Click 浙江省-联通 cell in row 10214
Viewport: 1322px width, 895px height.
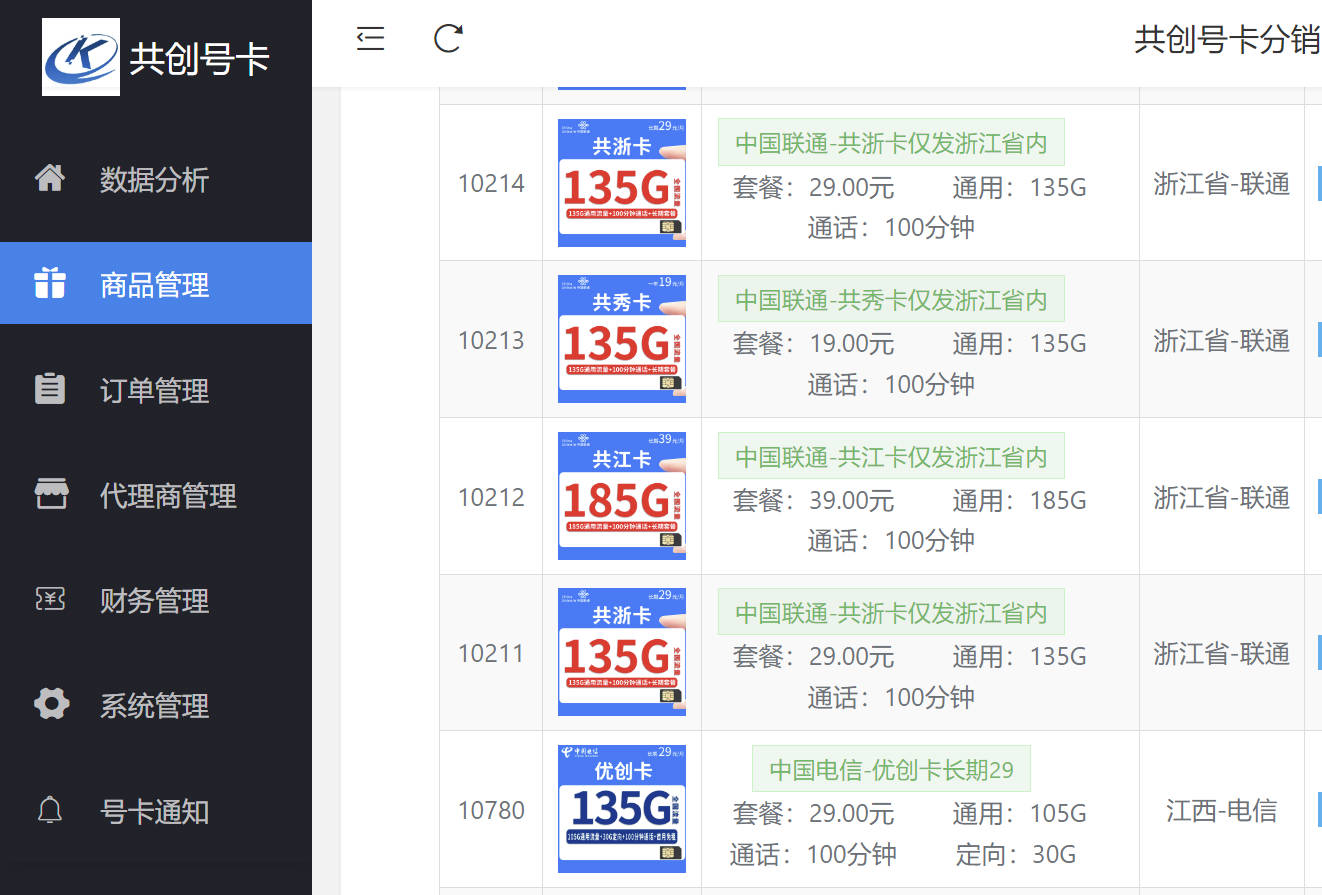click(x=1222, y=184)
